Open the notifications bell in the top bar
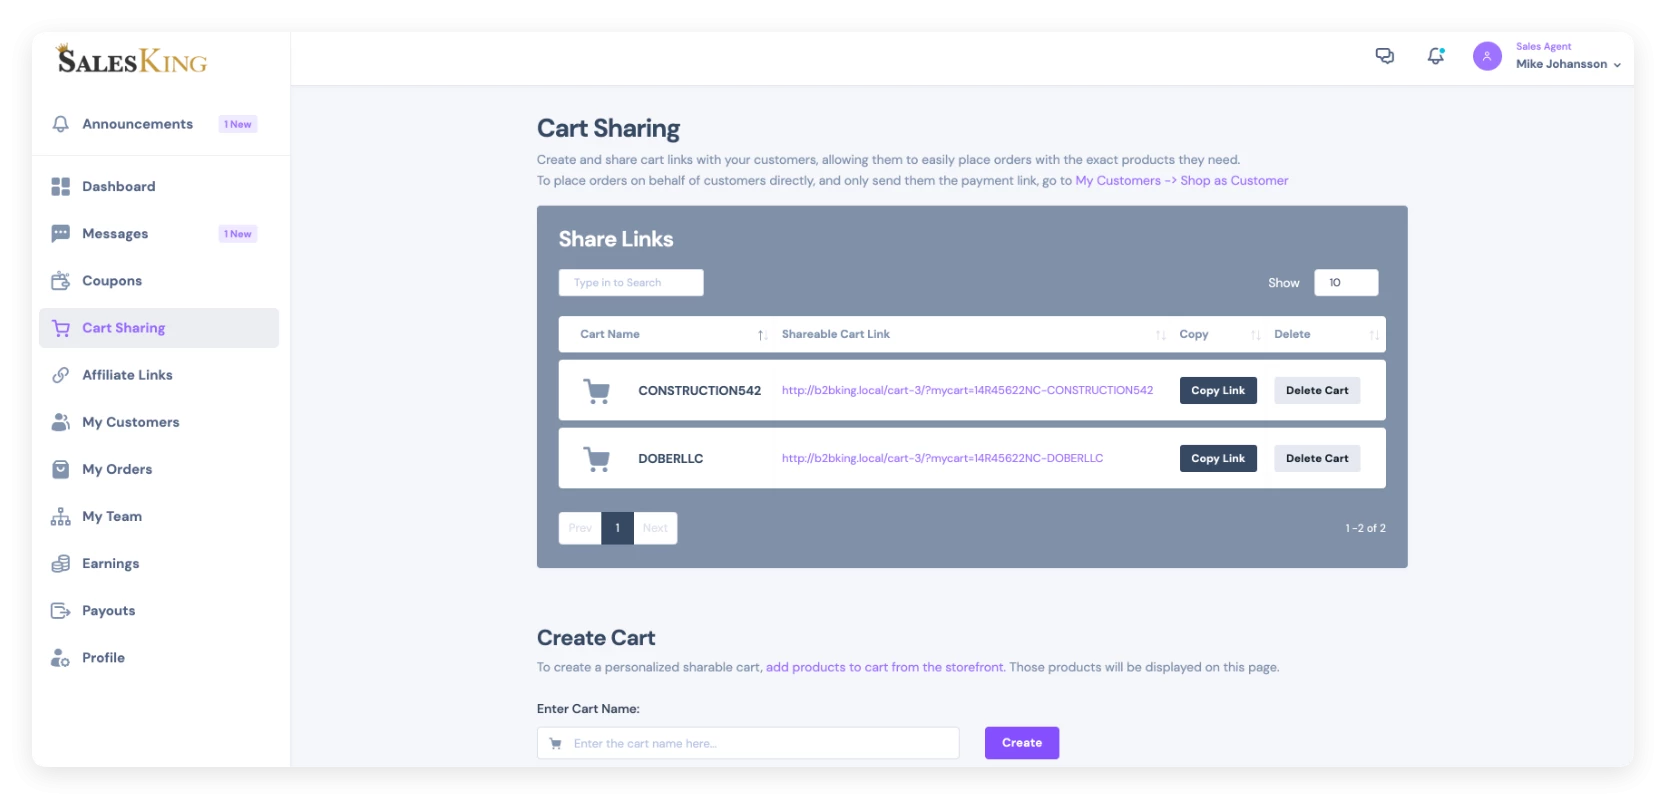 pos(1436,57)
